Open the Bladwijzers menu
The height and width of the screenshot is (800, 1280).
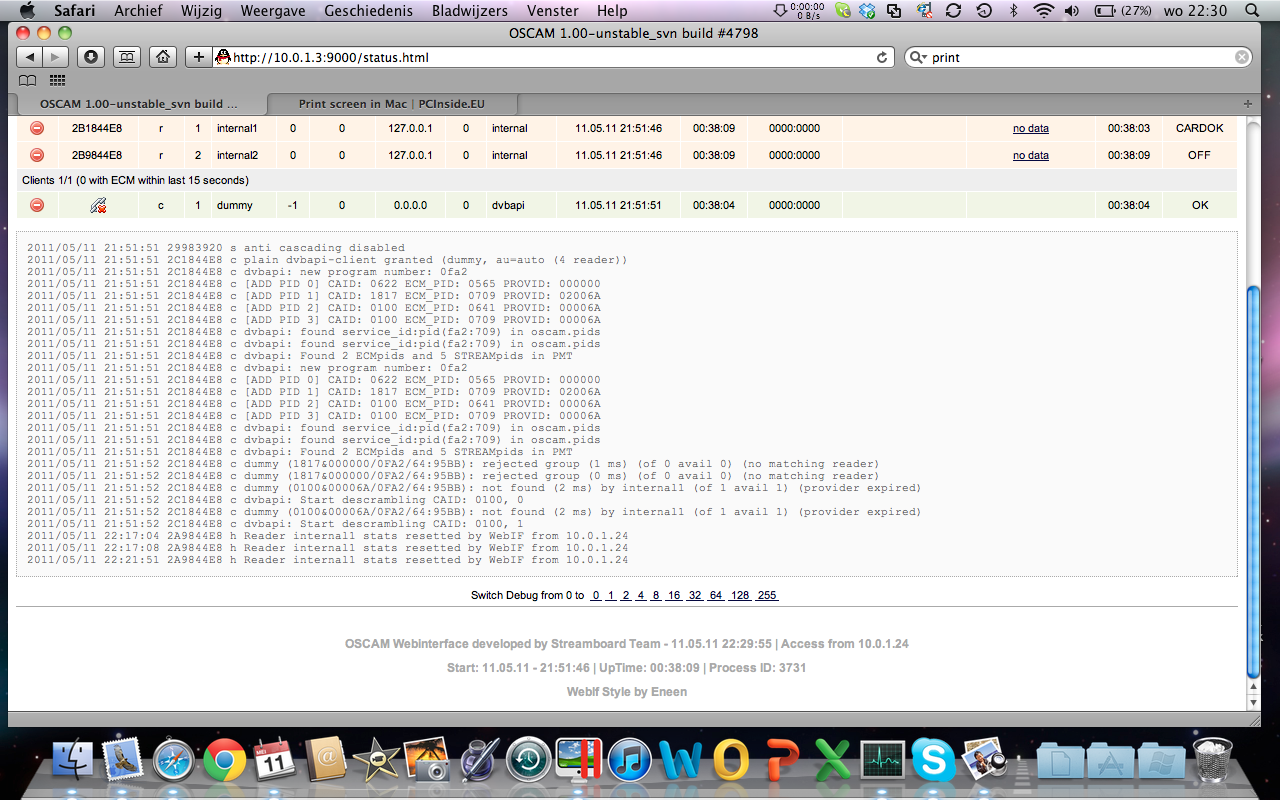[x=470, y=11]
